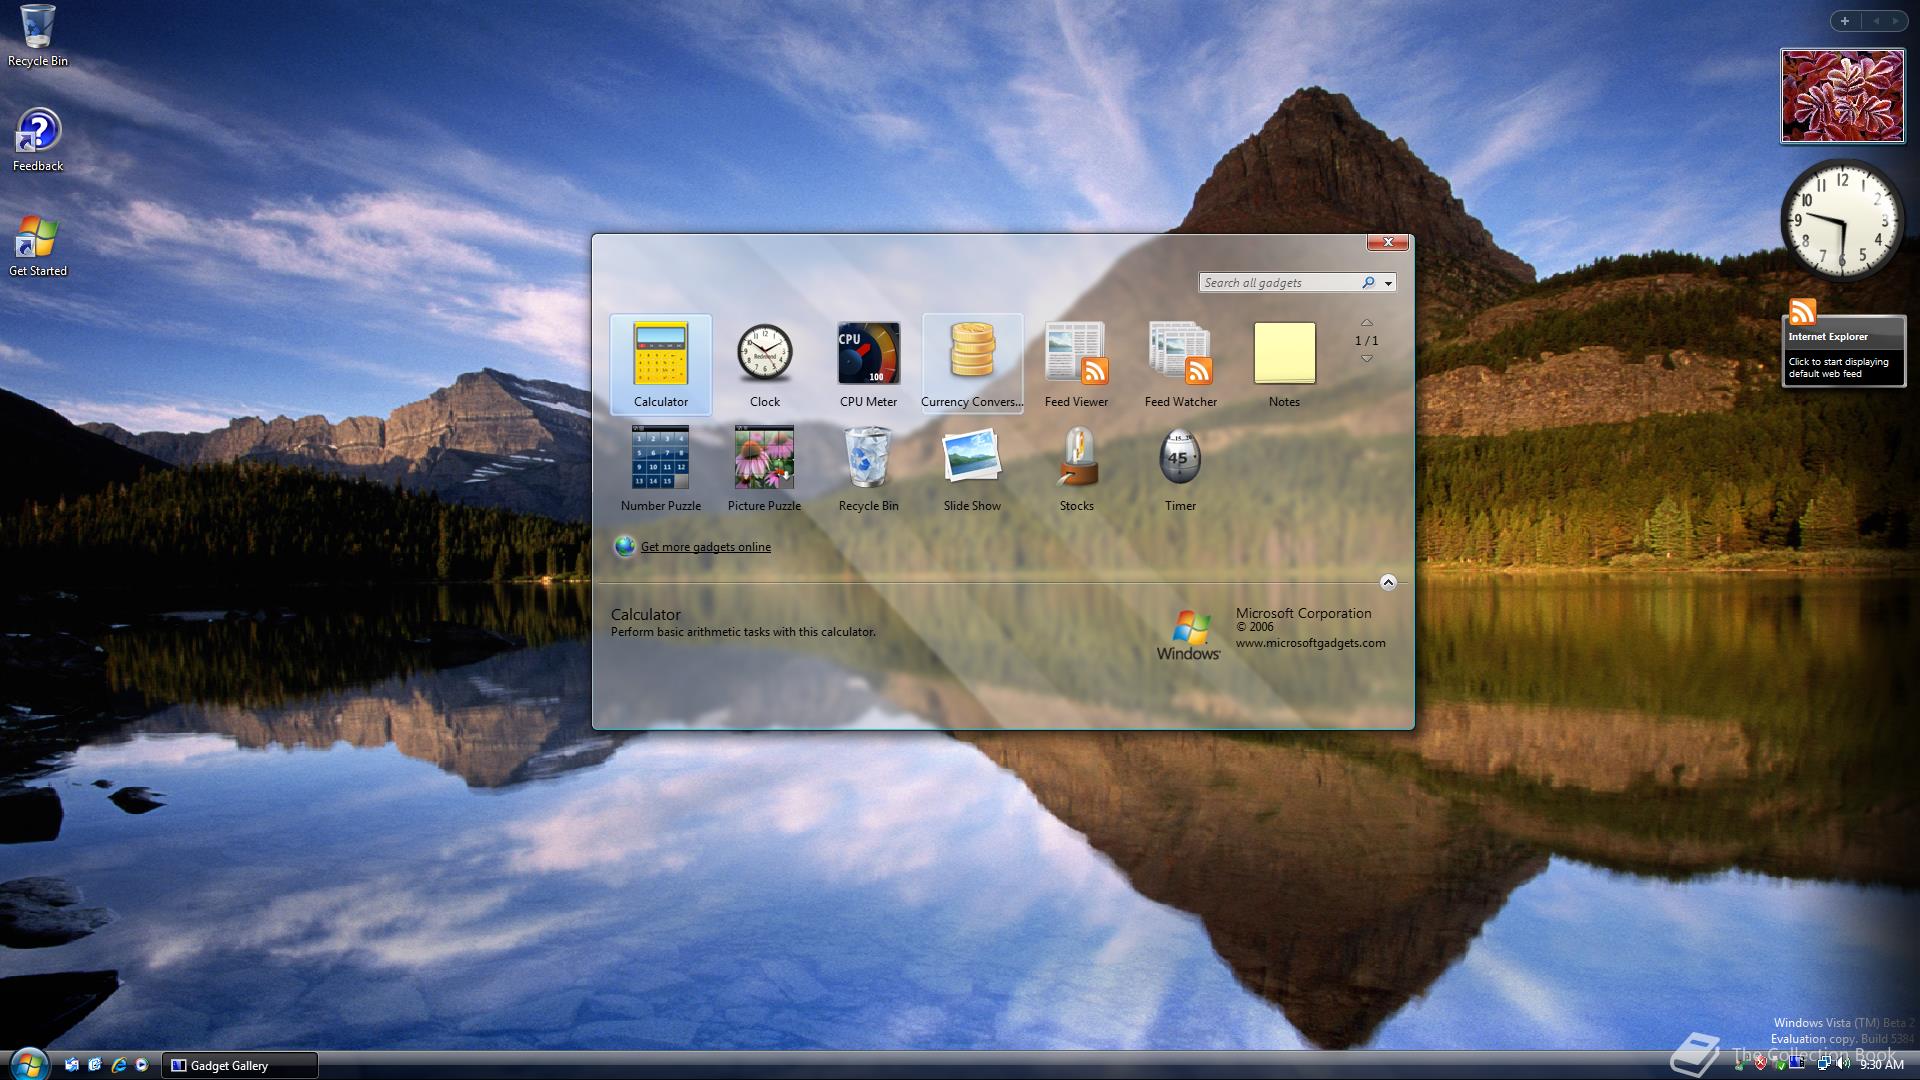
Task: Select the Feed Viewer gadget
Action: pos(1076,364)
